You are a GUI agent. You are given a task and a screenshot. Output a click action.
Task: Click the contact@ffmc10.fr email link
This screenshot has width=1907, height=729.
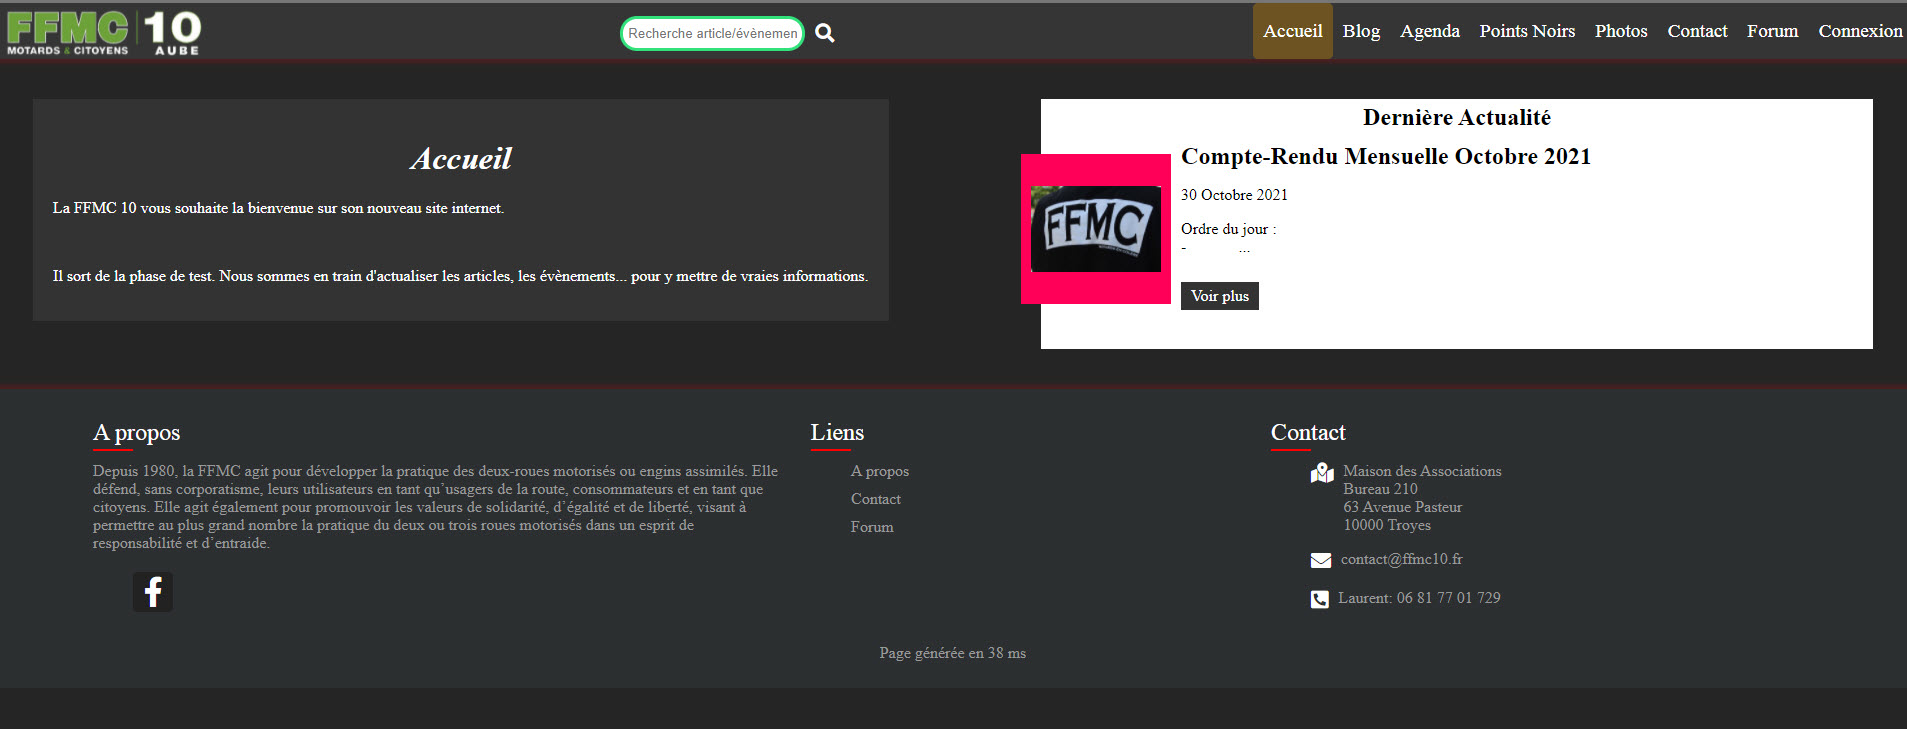pyautogui.click(x=1401, y=559)
